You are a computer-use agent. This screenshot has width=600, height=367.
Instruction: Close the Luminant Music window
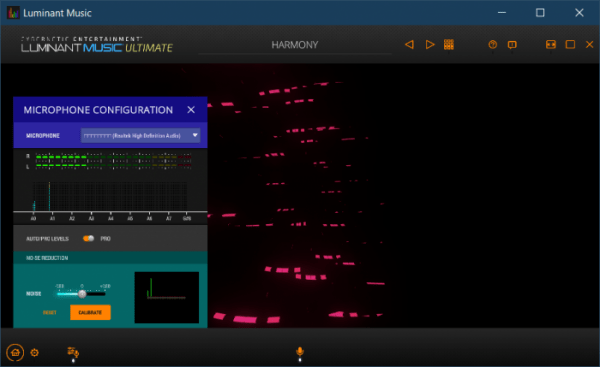579,13
